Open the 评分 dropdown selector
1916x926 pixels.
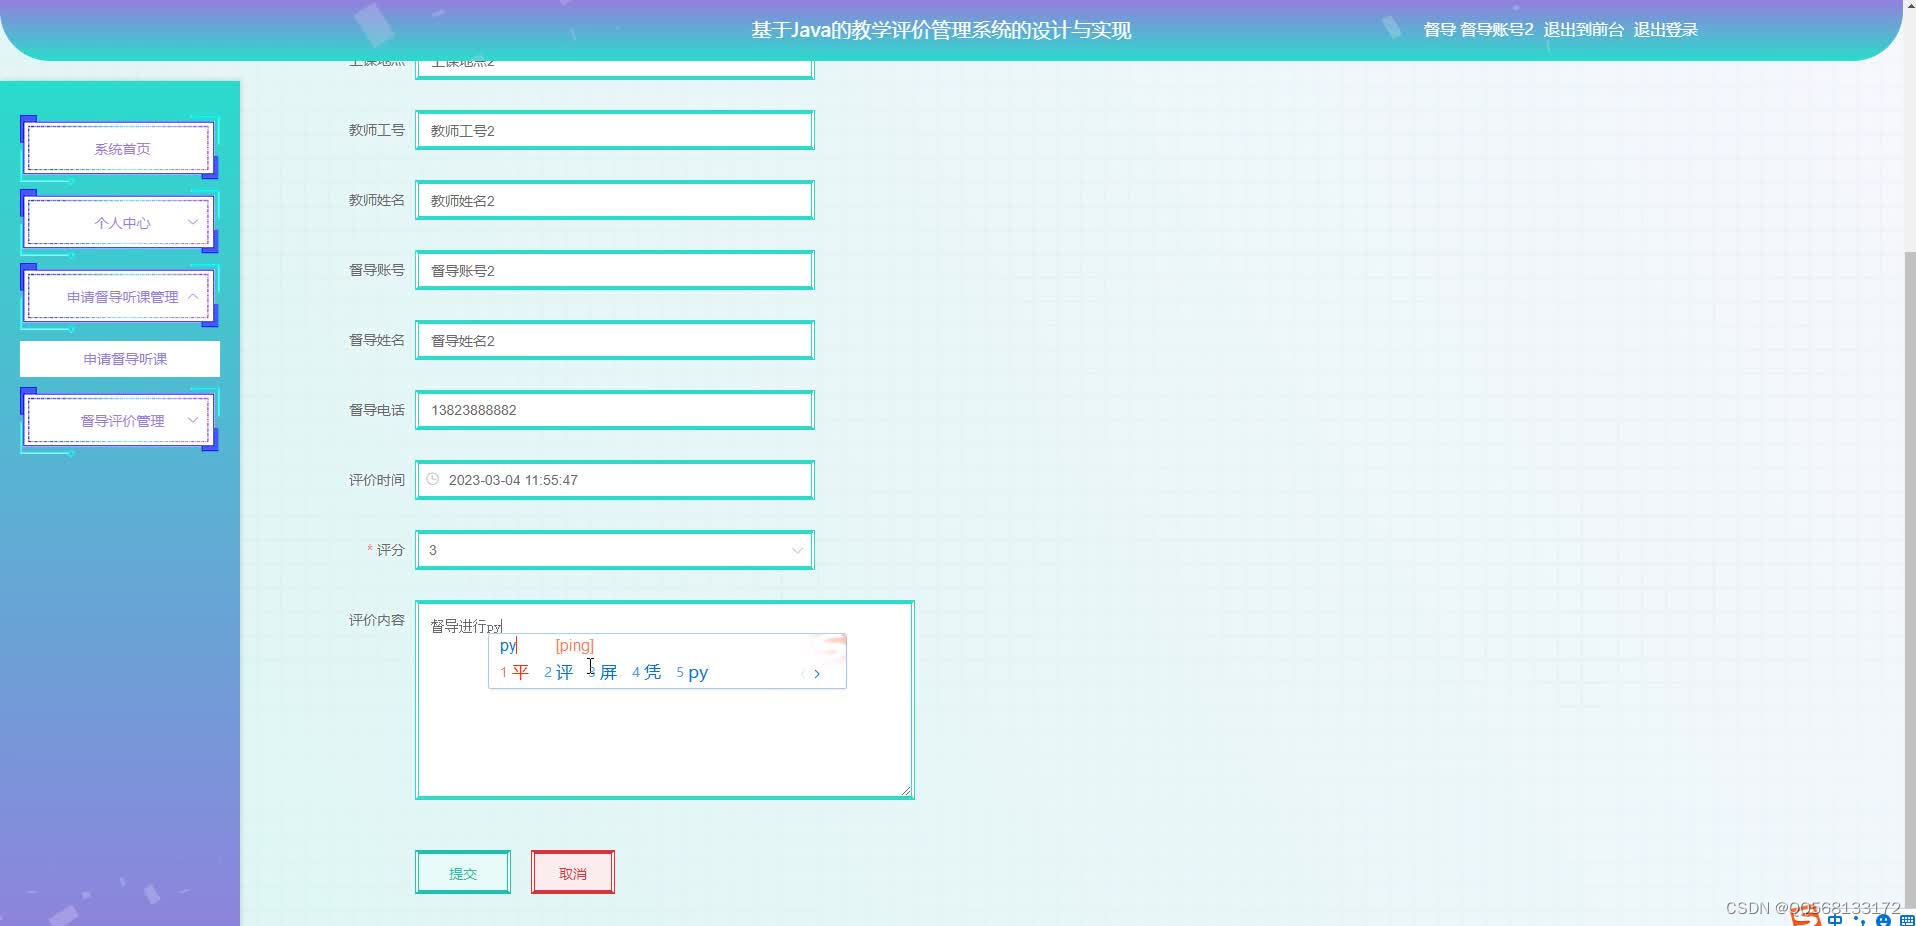pos(615,550)
